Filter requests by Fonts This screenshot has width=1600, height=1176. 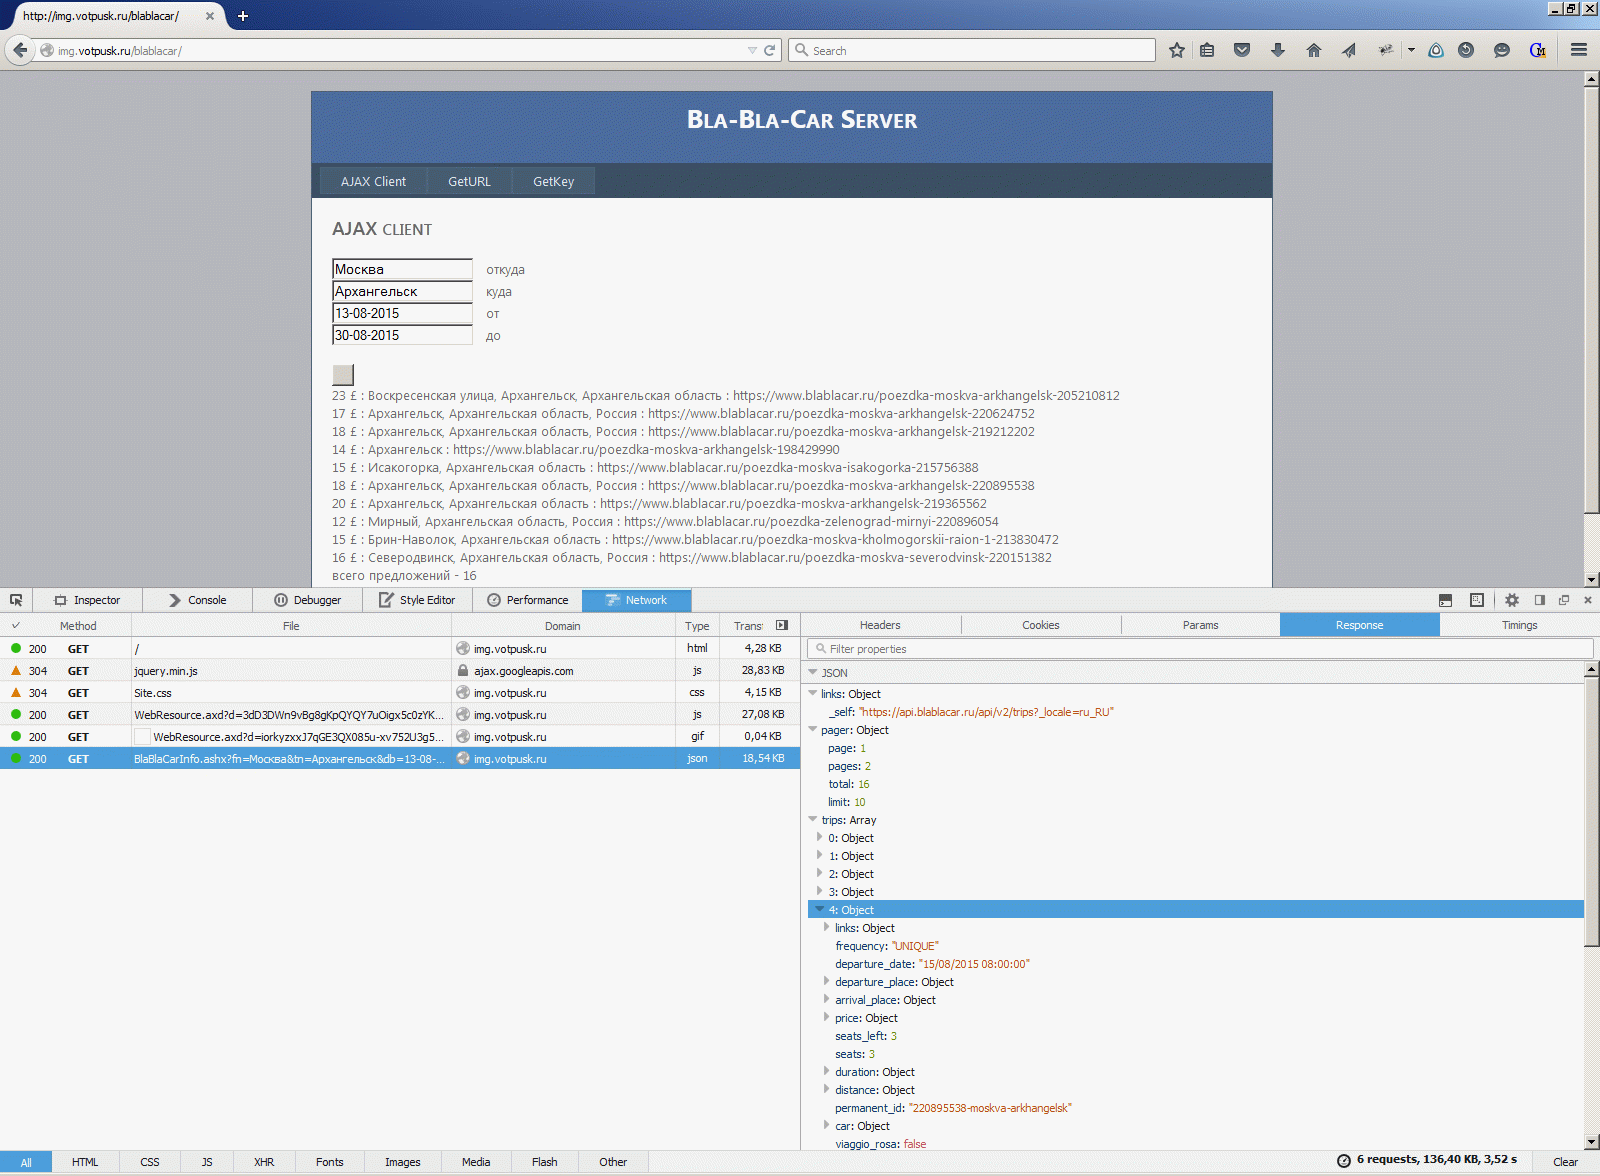330,1162
